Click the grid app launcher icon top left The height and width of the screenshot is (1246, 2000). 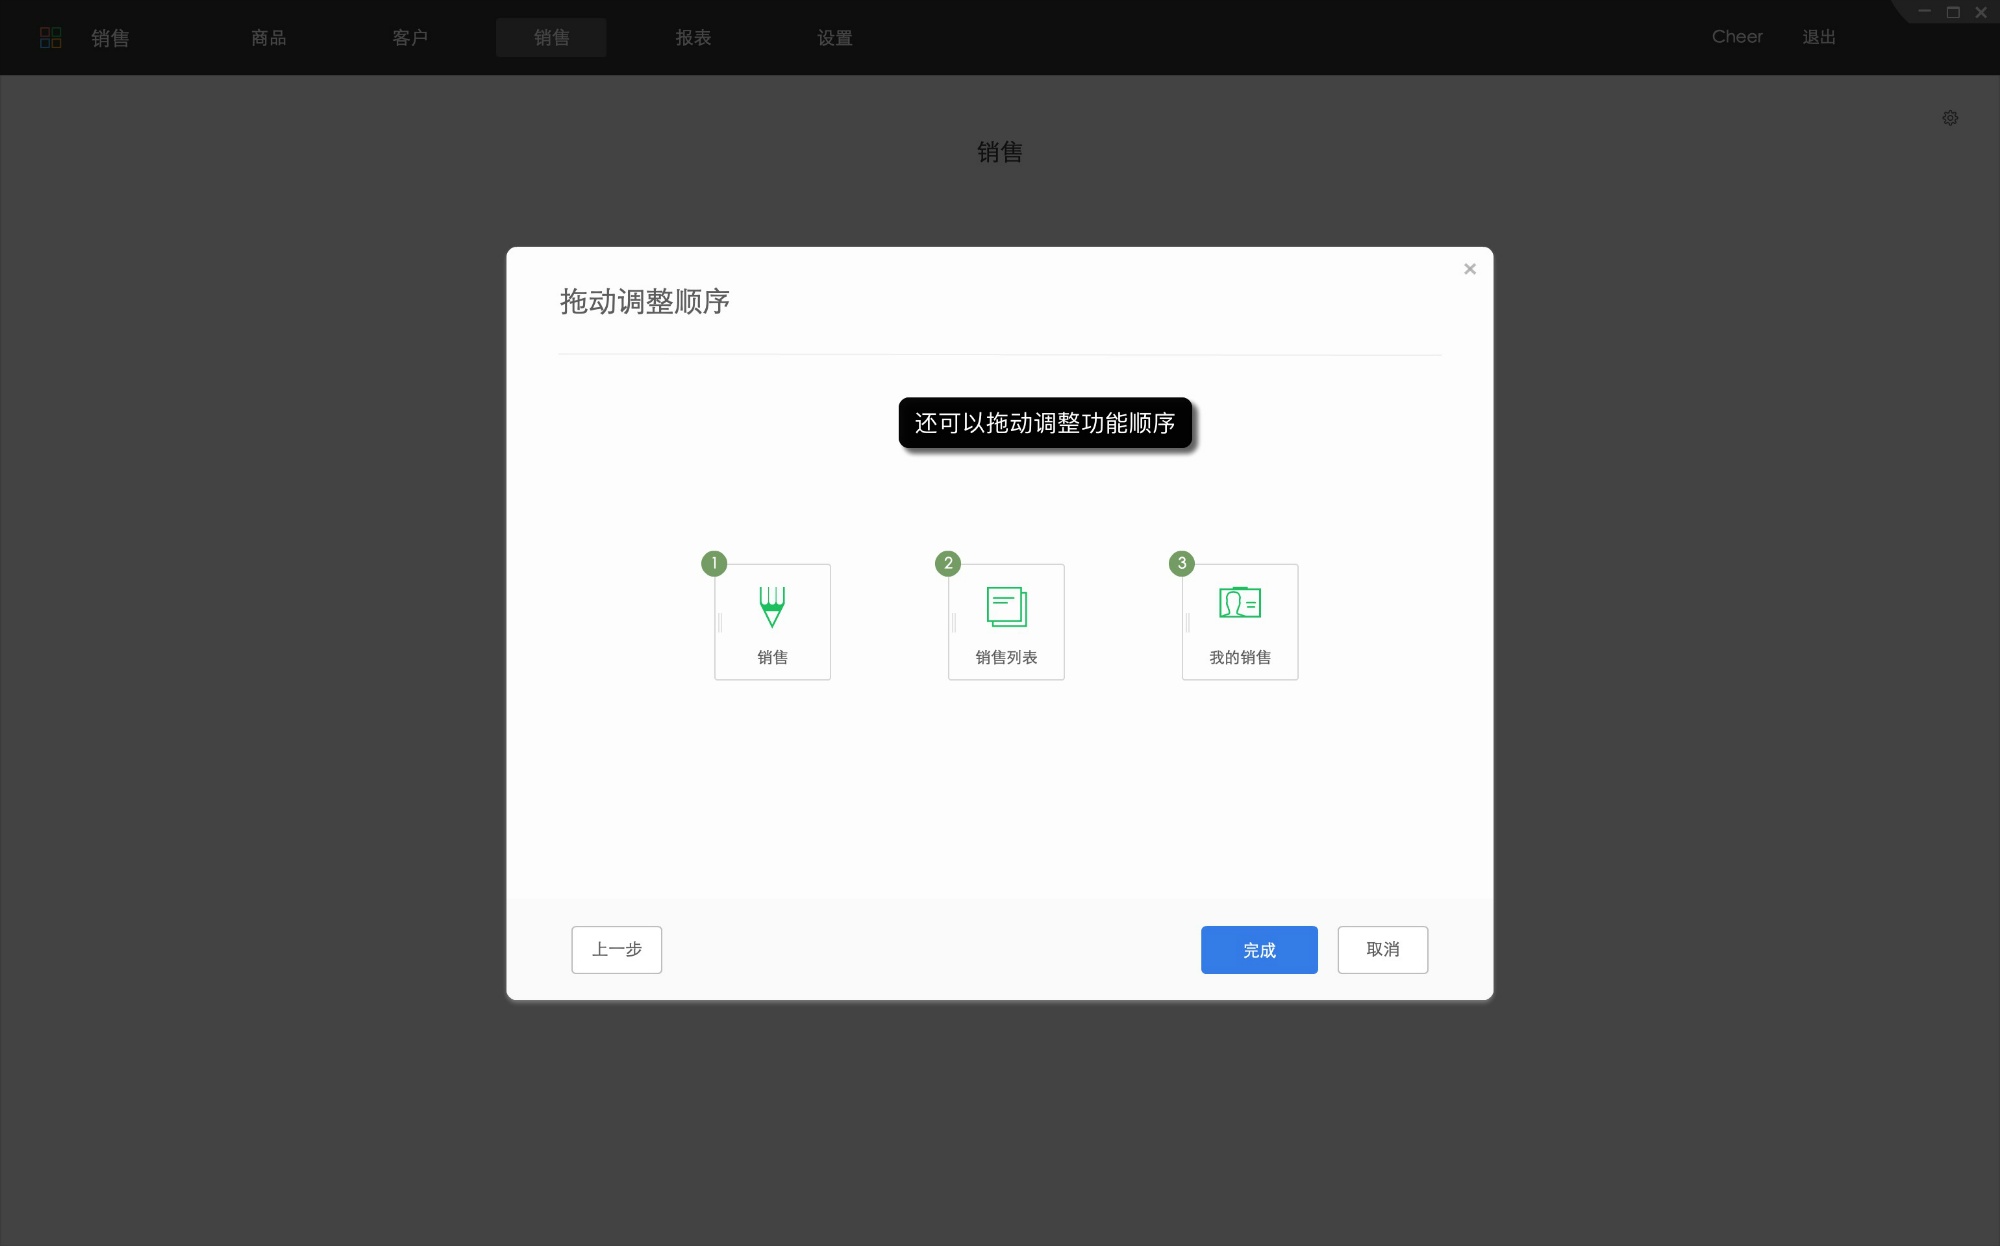pos(51,37)
